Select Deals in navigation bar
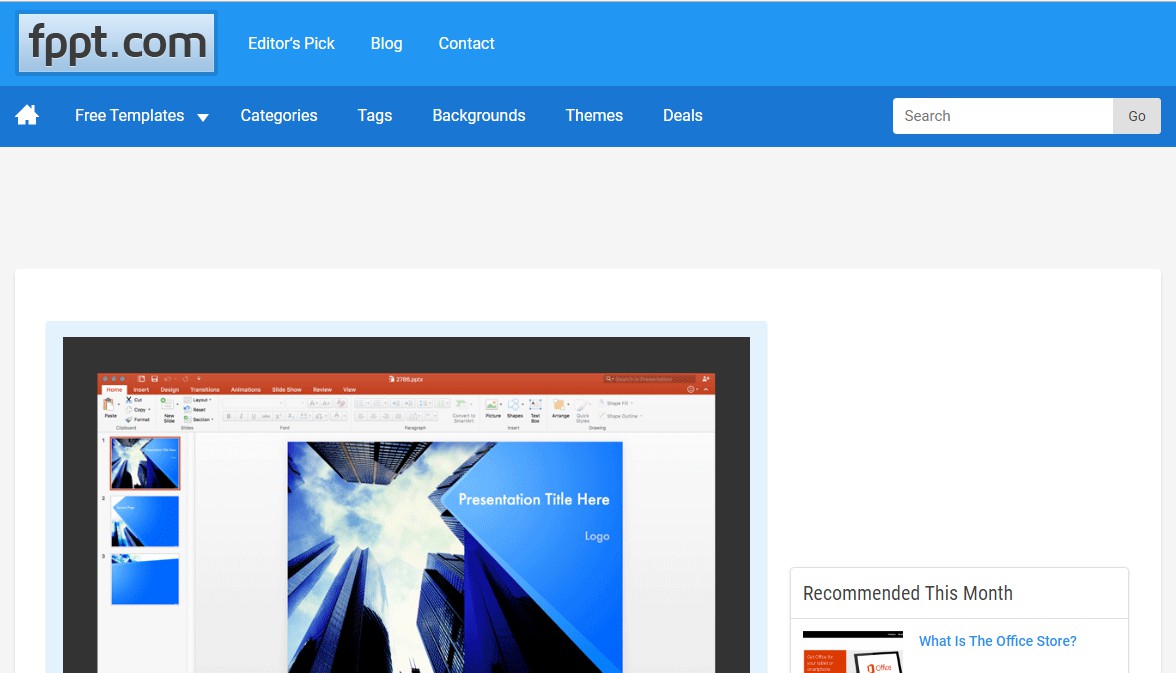The height and width of the screenshot is (673, 1176). (x=682, y=116)
